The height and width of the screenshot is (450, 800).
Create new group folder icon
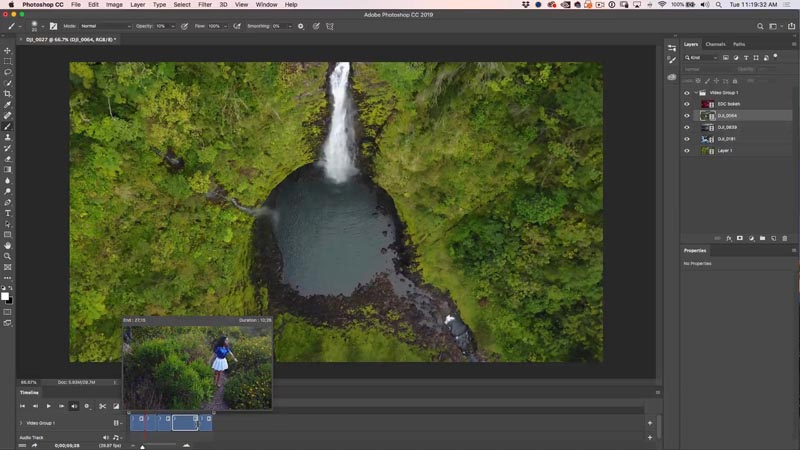coord(762,238)
